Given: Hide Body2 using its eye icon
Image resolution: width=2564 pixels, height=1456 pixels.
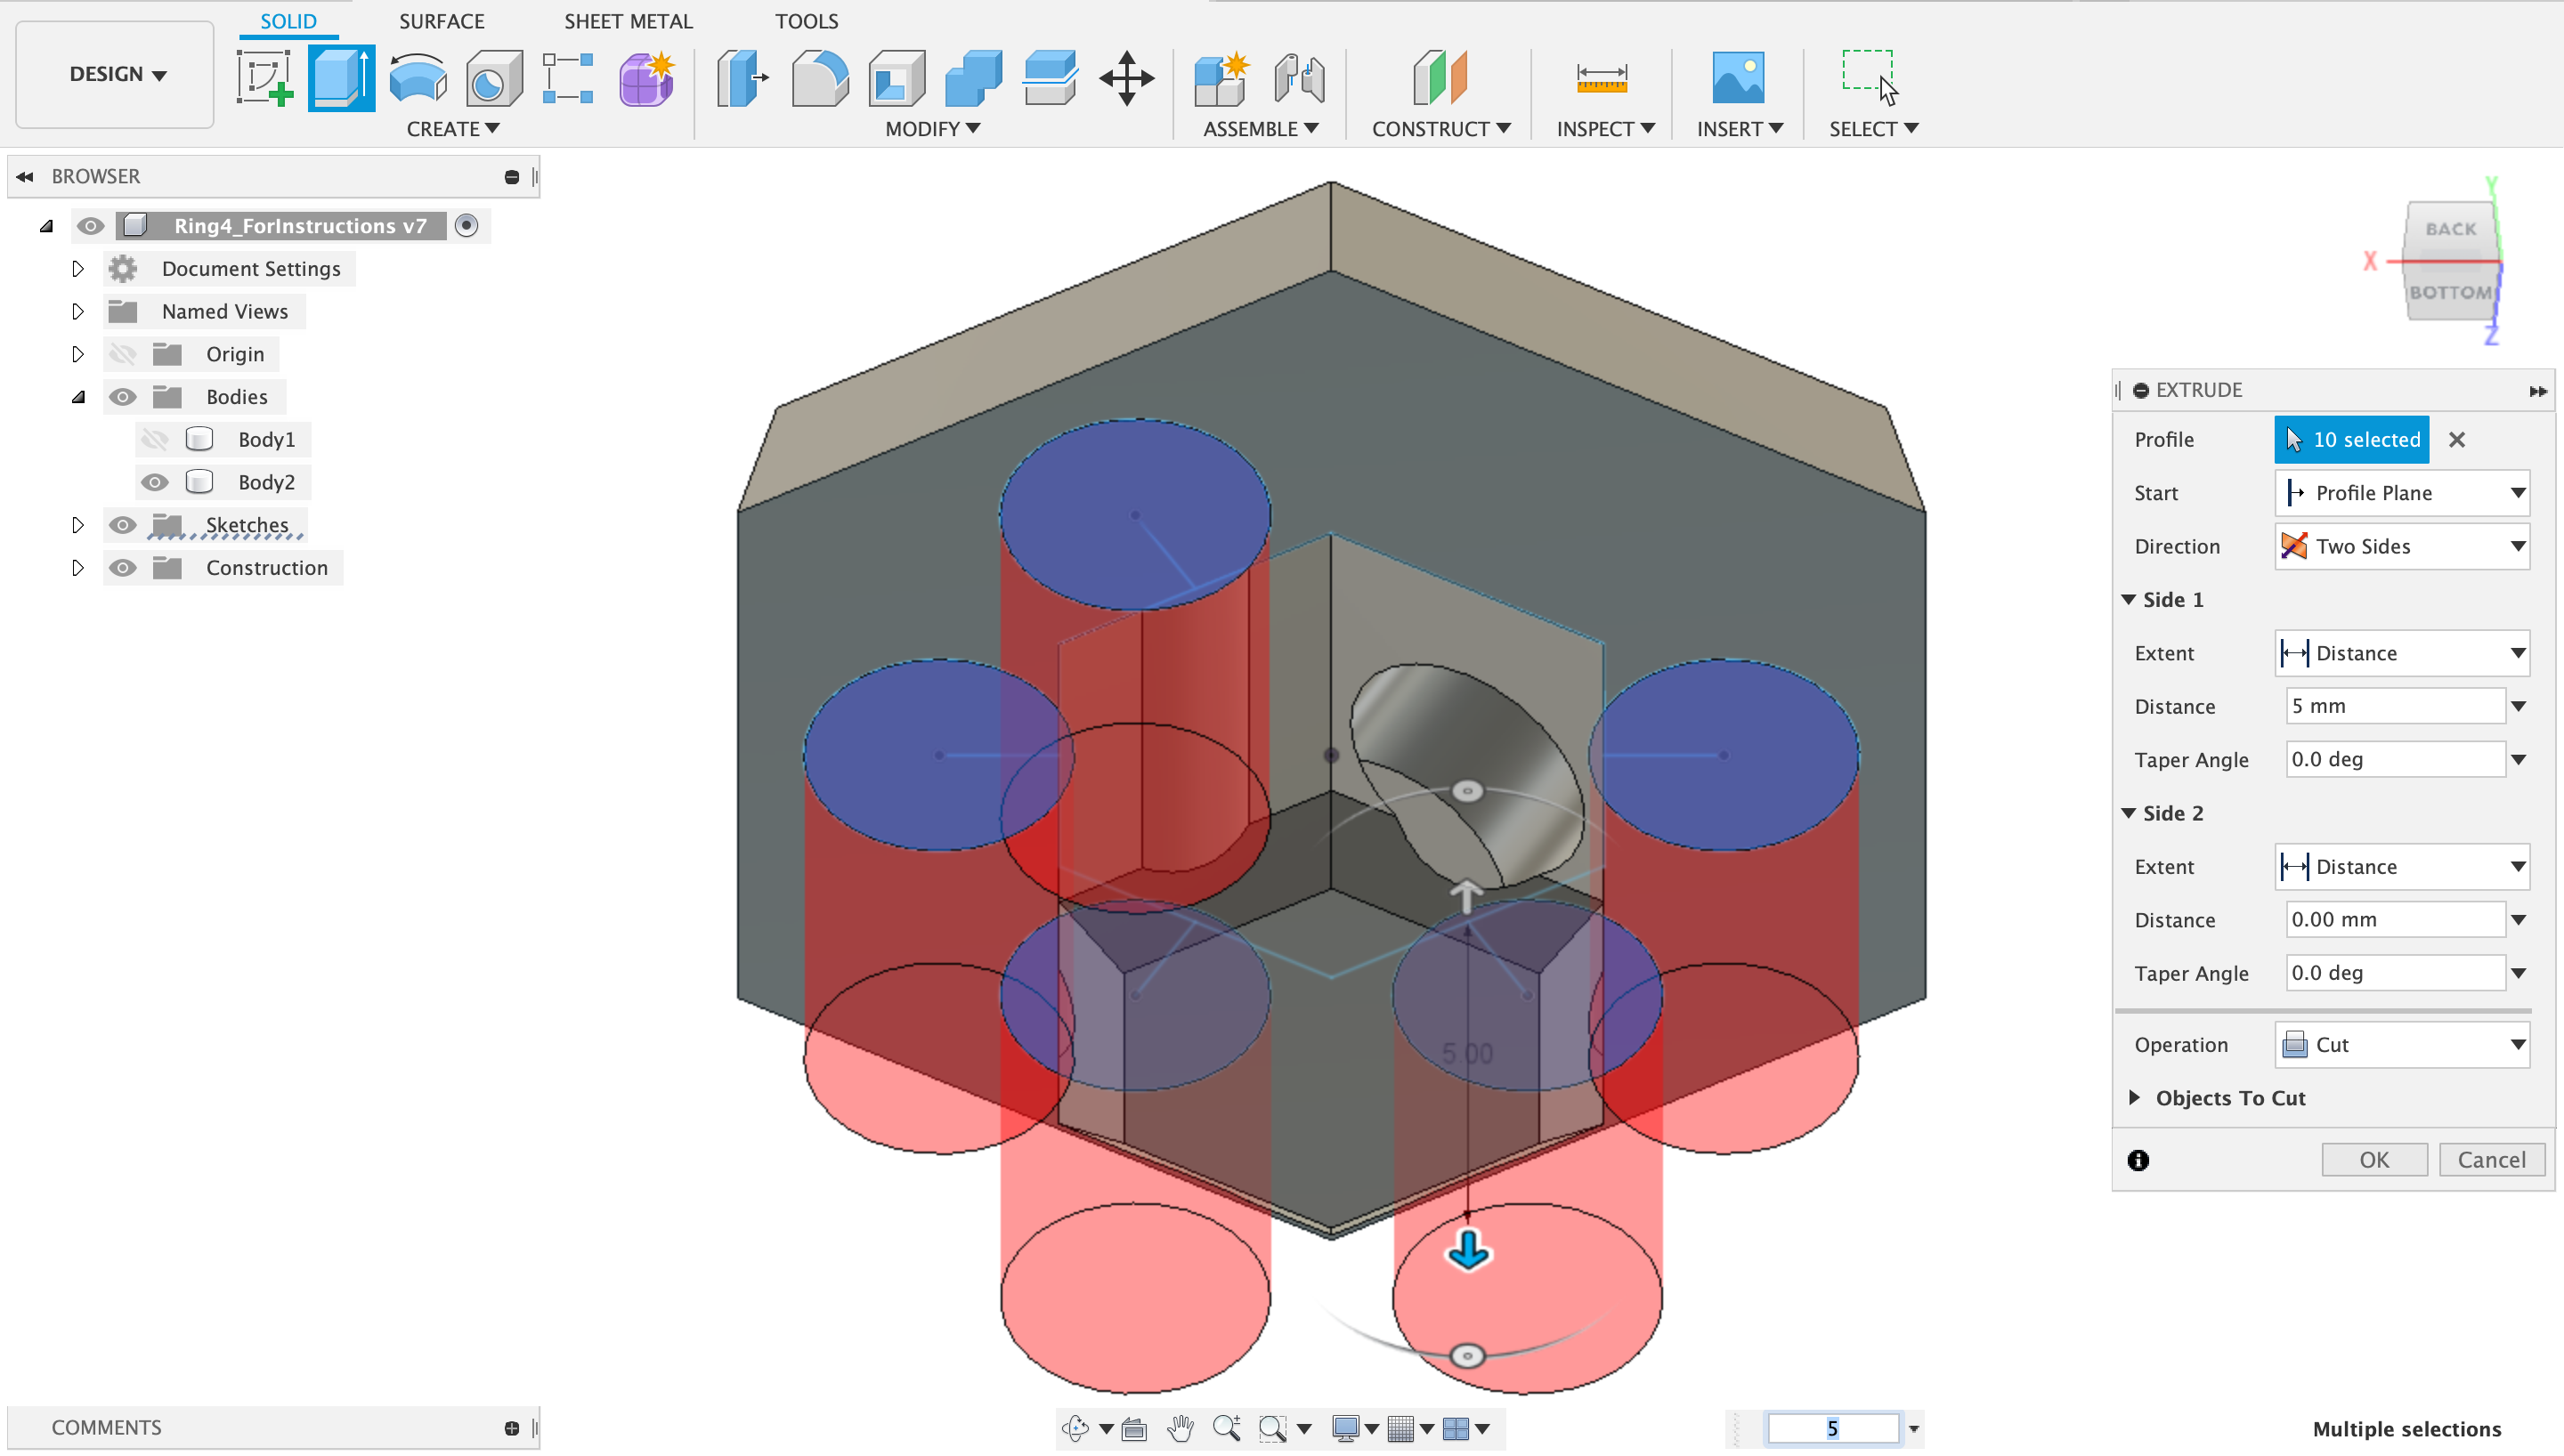Looking at the screenshot, I should 154,483.
